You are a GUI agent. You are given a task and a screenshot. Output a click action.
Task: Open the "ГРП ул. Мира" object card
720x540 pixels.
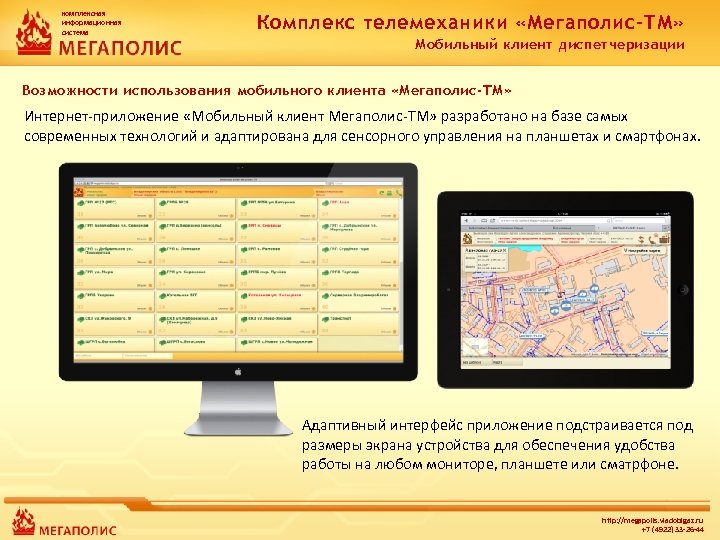[x=114, y=278]
